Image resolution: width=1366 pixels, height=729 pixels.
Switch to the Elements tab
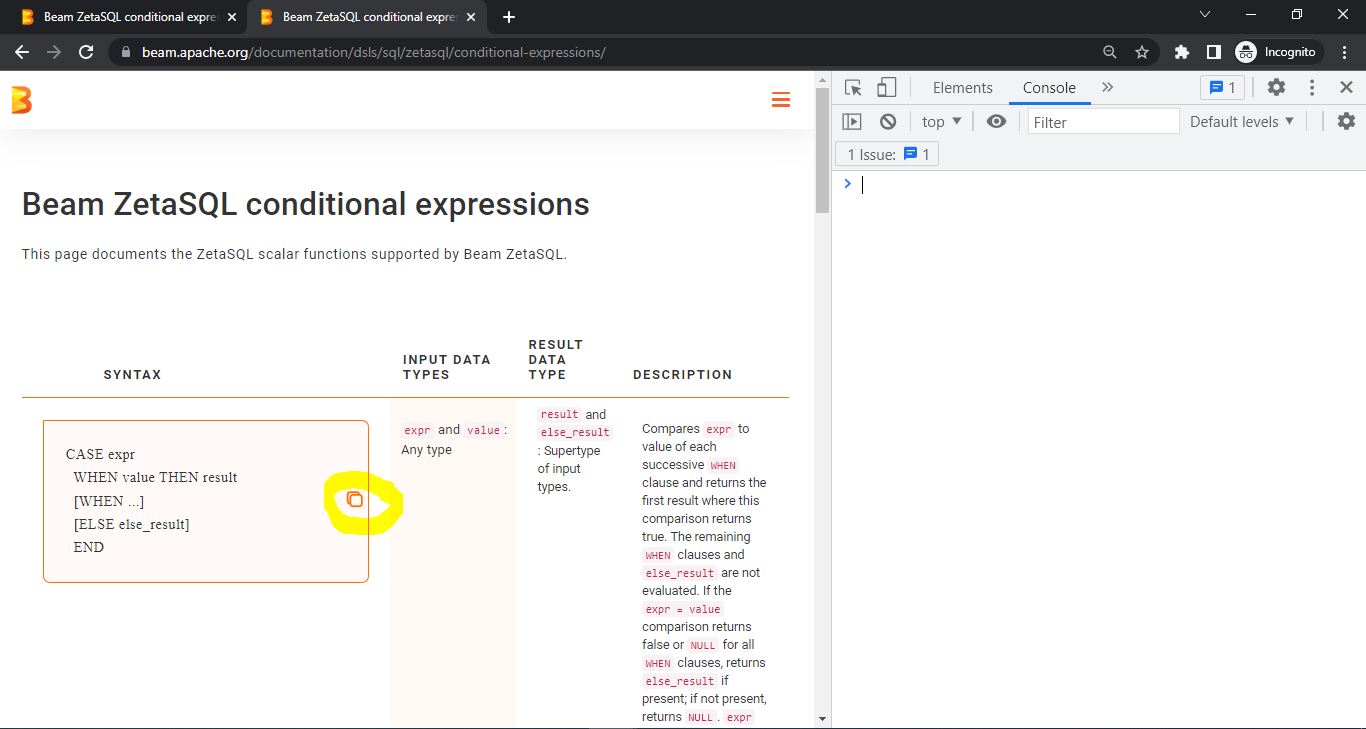(x=962, y=88)
